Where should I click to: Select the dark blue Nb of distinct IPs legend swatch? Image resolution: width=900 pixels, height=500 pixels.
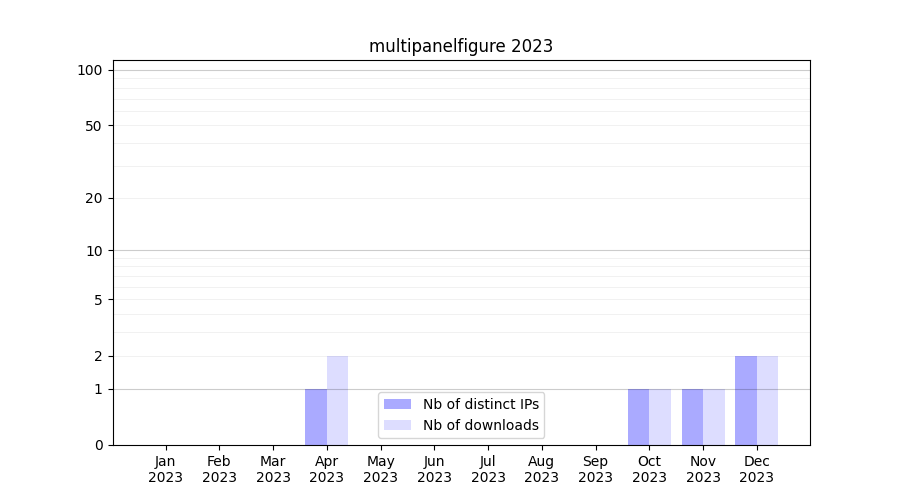[x=397, y=404]
